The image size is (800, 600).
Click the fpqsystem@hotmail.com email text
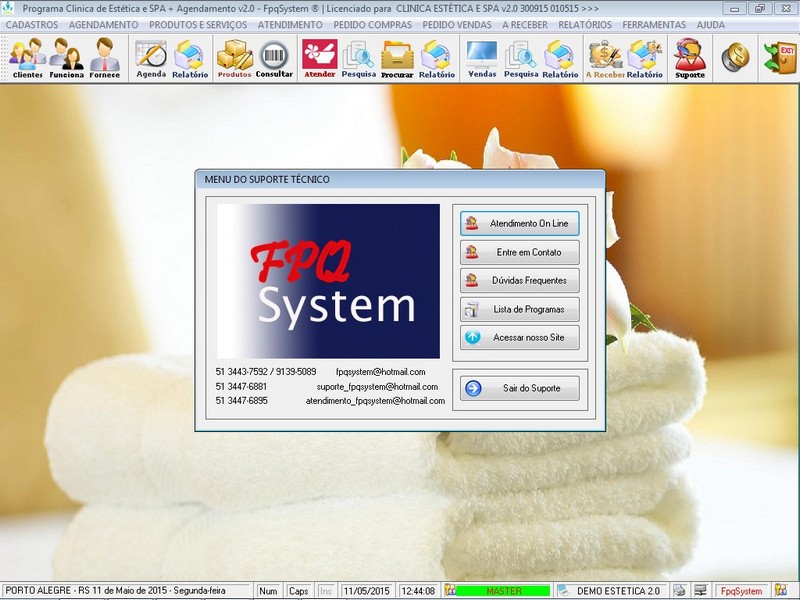coord(380,372)
